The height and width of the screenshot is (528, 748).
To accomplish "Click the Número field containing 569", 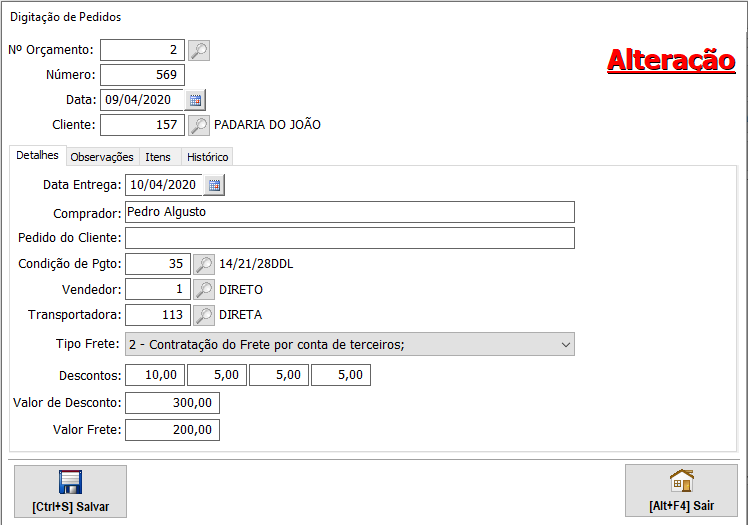I will (x=142, y=75).
